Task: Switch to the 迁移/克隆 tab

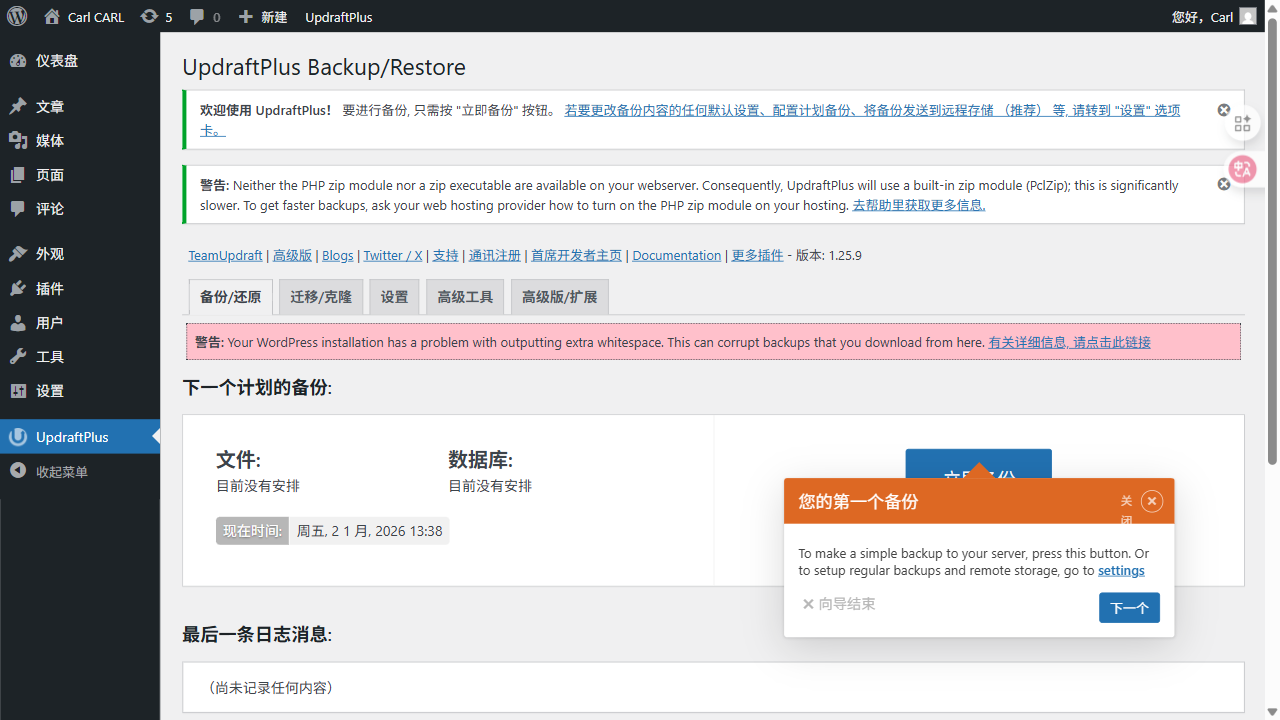Action: coord(320,296)
